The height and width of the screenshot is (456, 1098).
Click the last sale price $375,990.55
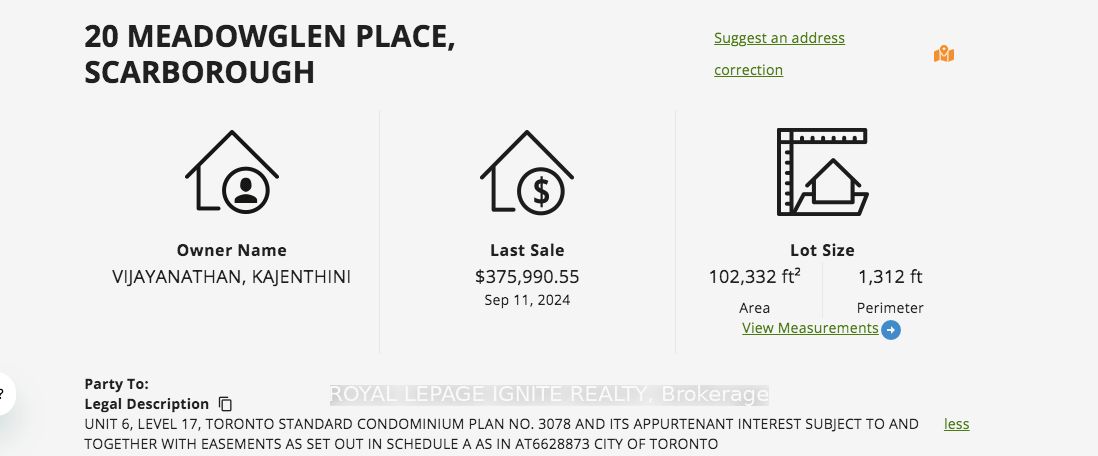tap(527, 277)
